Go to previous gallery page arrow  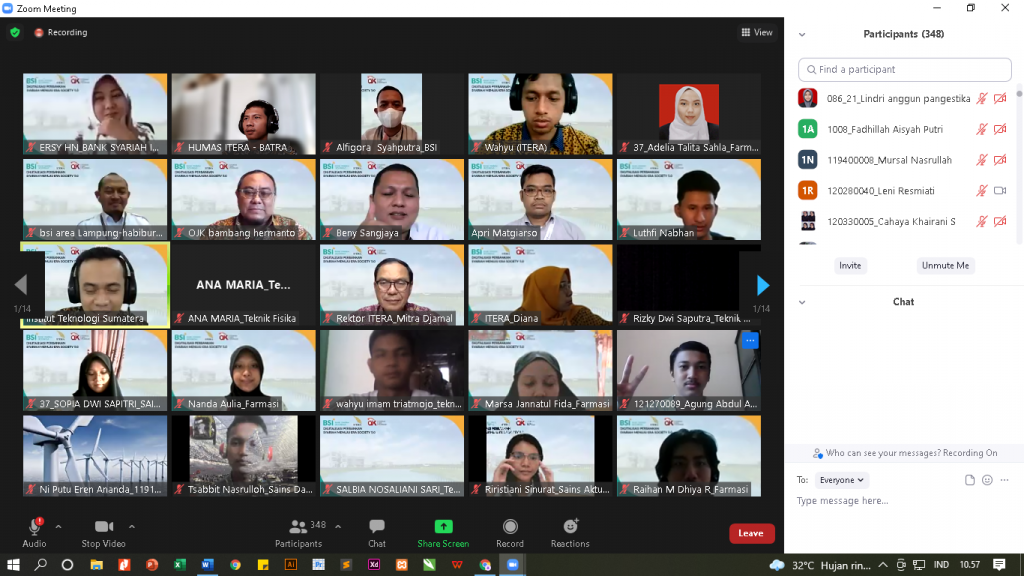pyautogui.click(x=21, y=285)
